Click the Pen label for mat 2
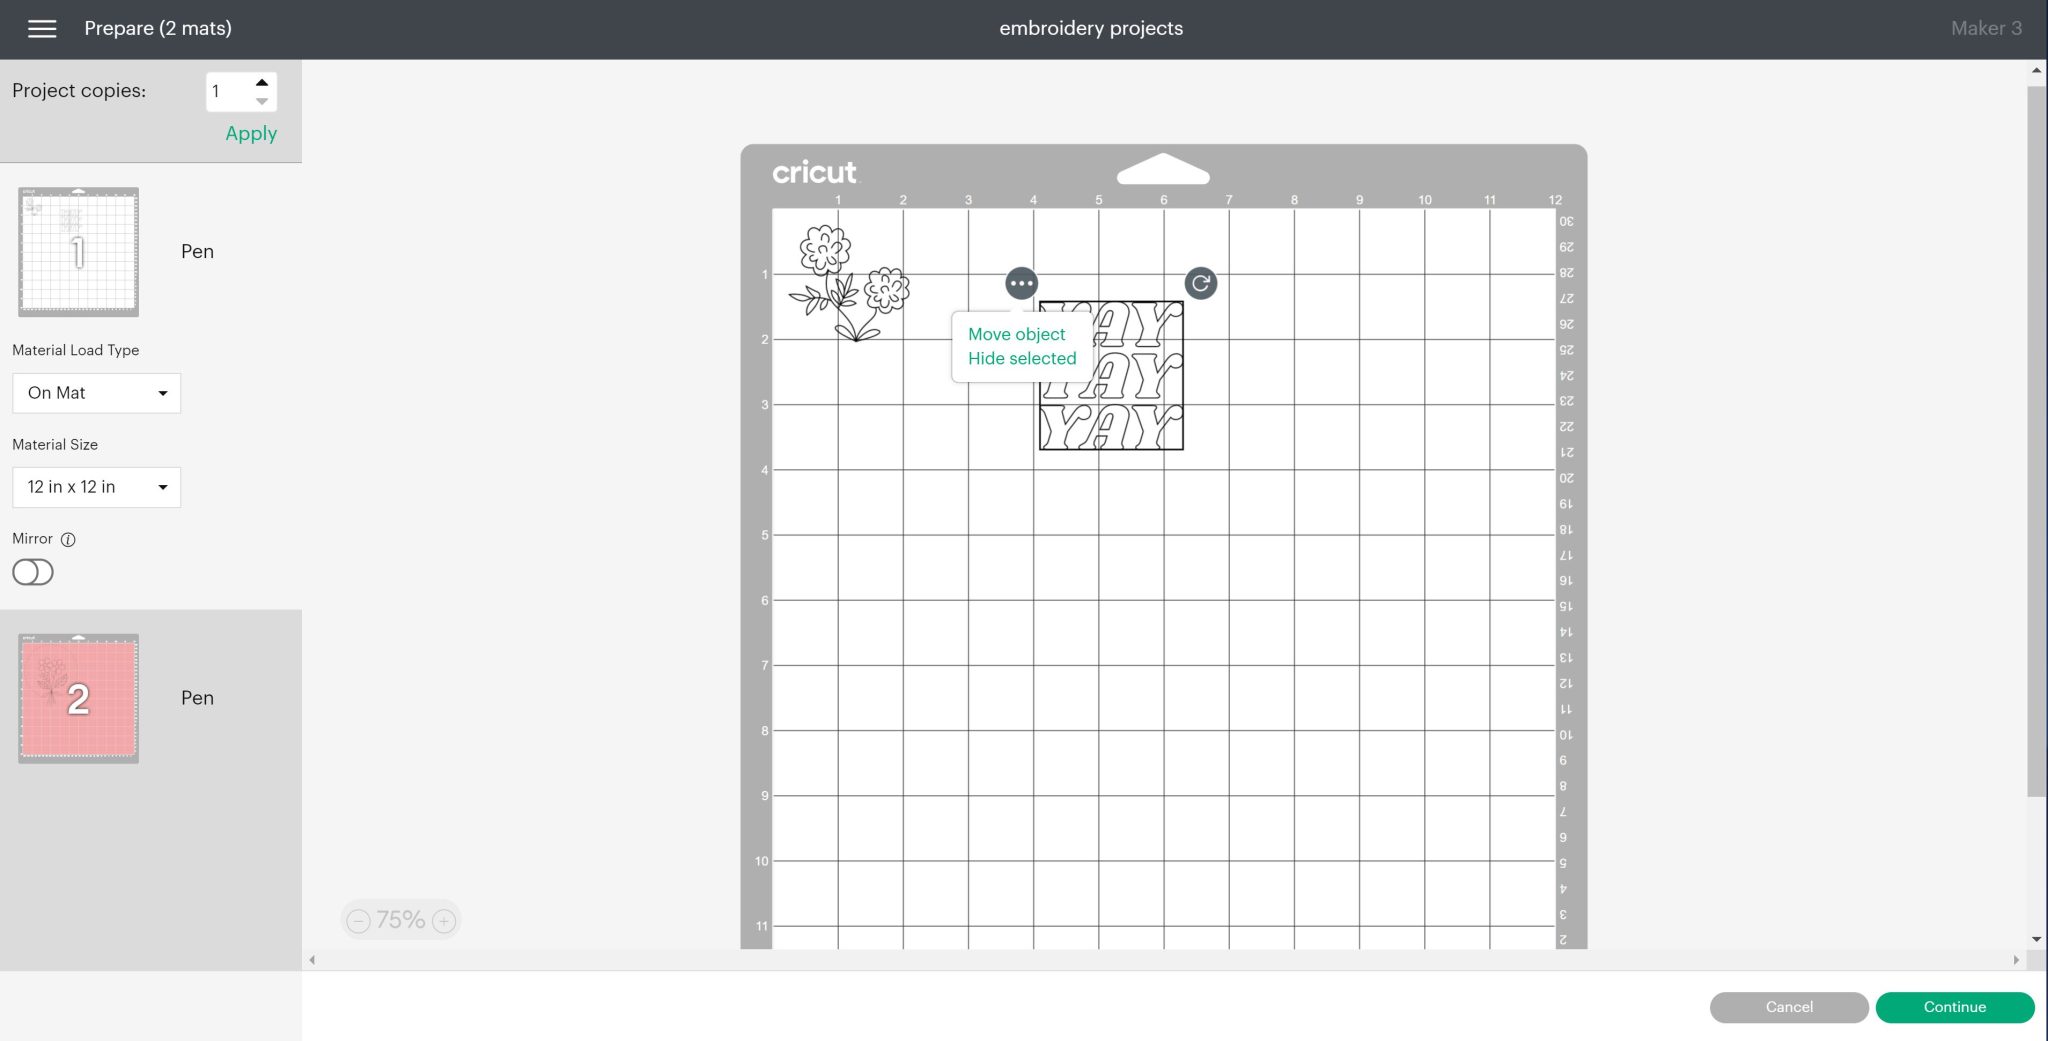This screenshot has width=2048, height=1041. pos(197,698)
